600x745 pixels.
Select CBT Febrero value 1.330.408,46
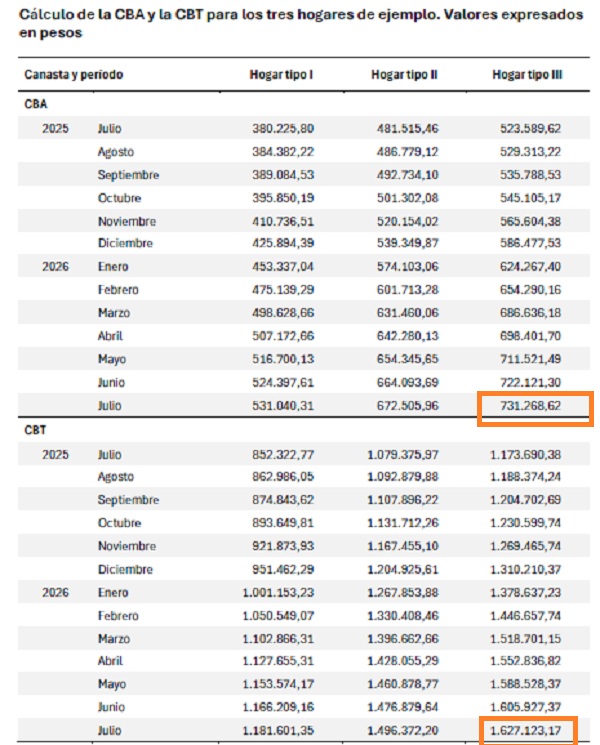point(403,616)
